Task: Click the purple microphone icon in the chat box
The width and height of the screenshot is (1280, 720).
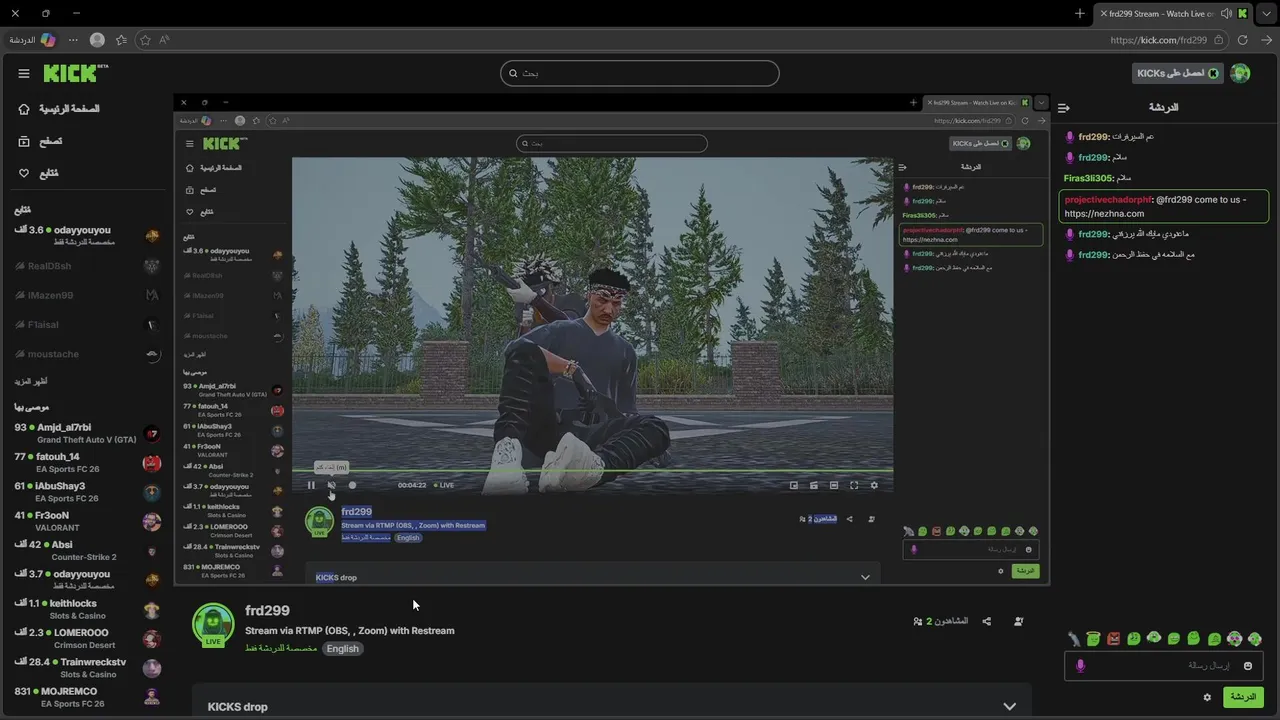Action: [x=1080, y=666]
